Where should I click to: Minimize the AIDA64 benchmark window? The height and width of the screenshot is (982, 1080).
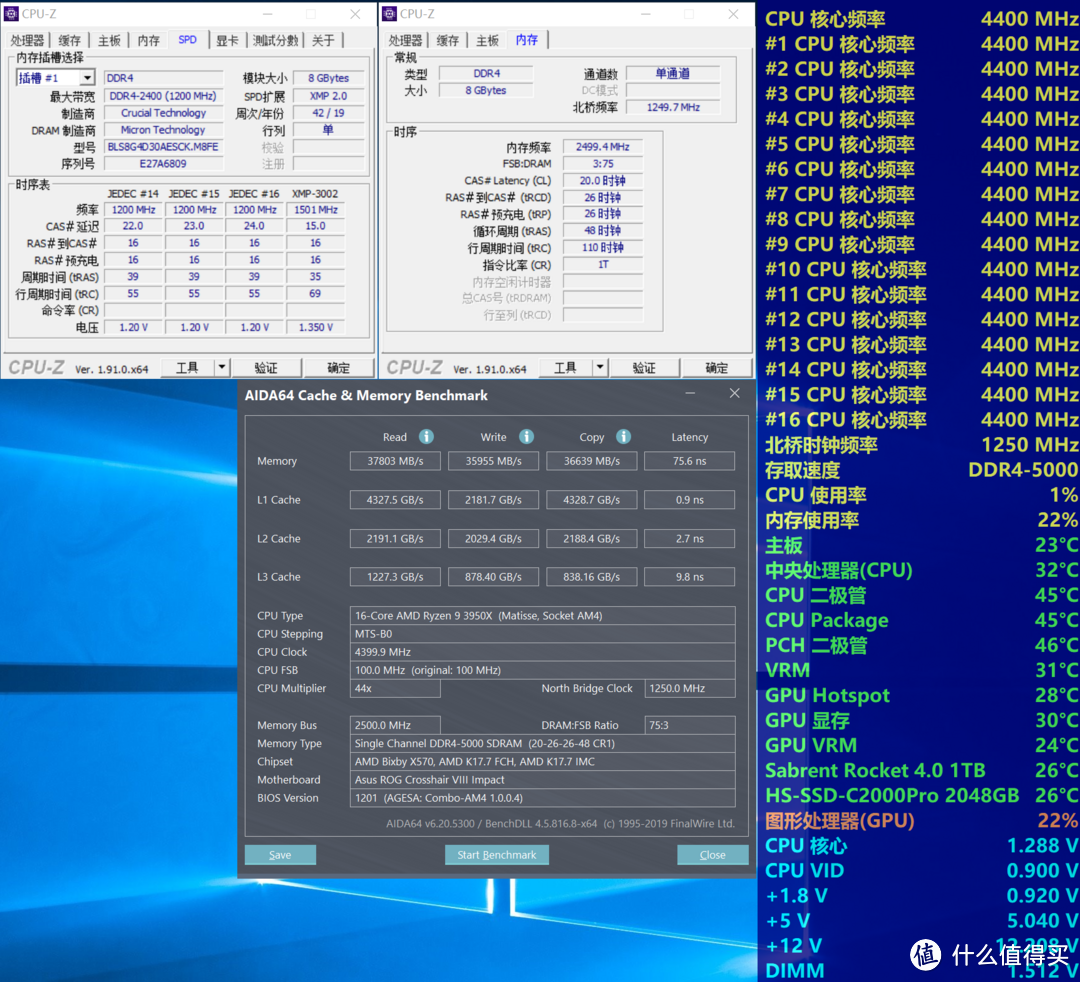690,393
